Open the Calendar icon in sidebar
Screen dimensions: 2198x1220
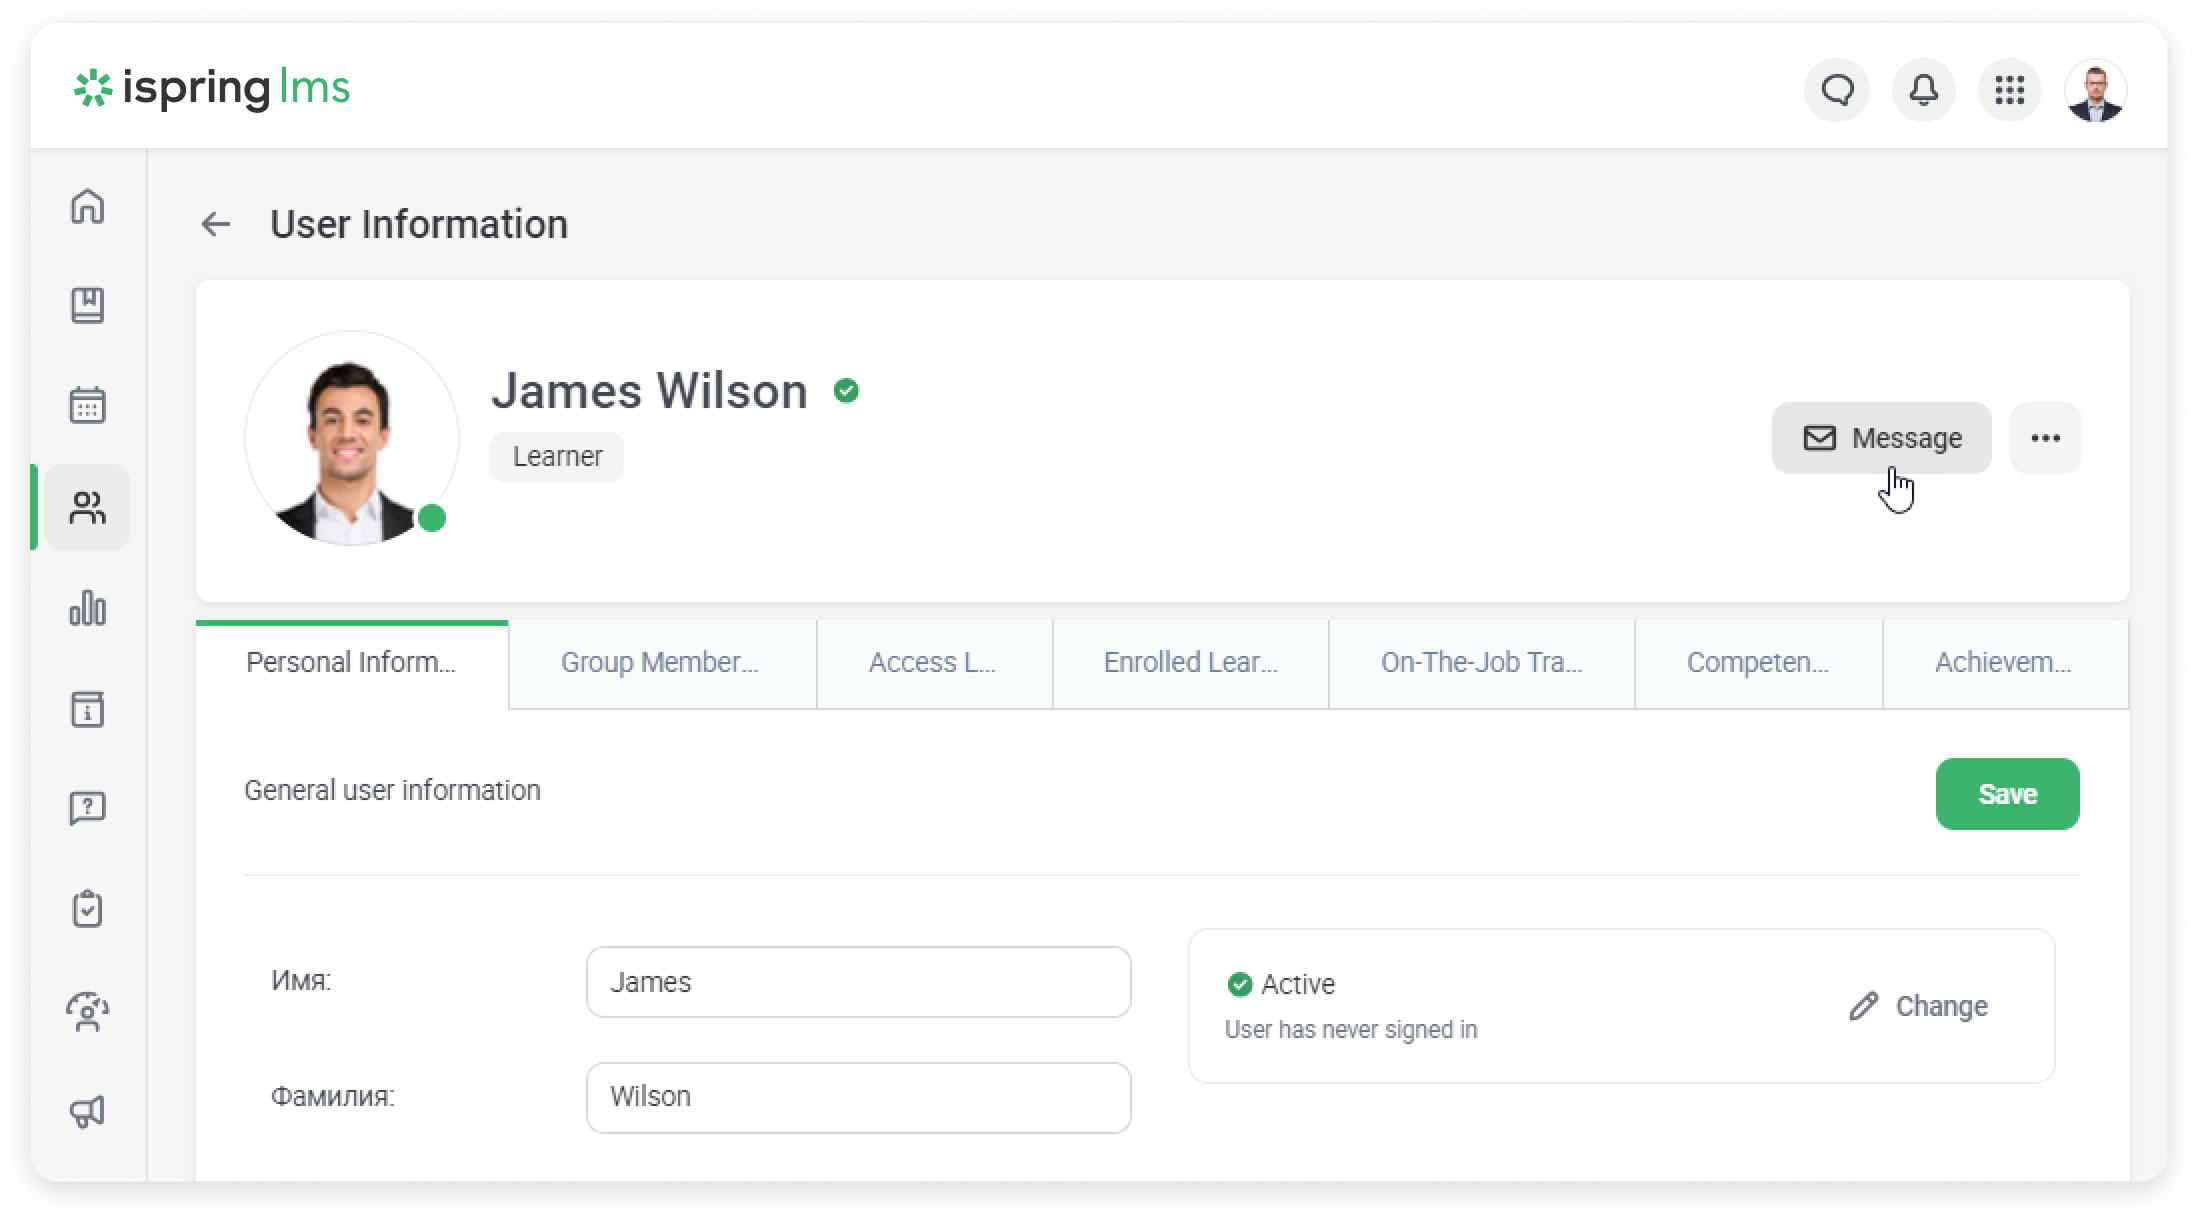coord(88,406)
